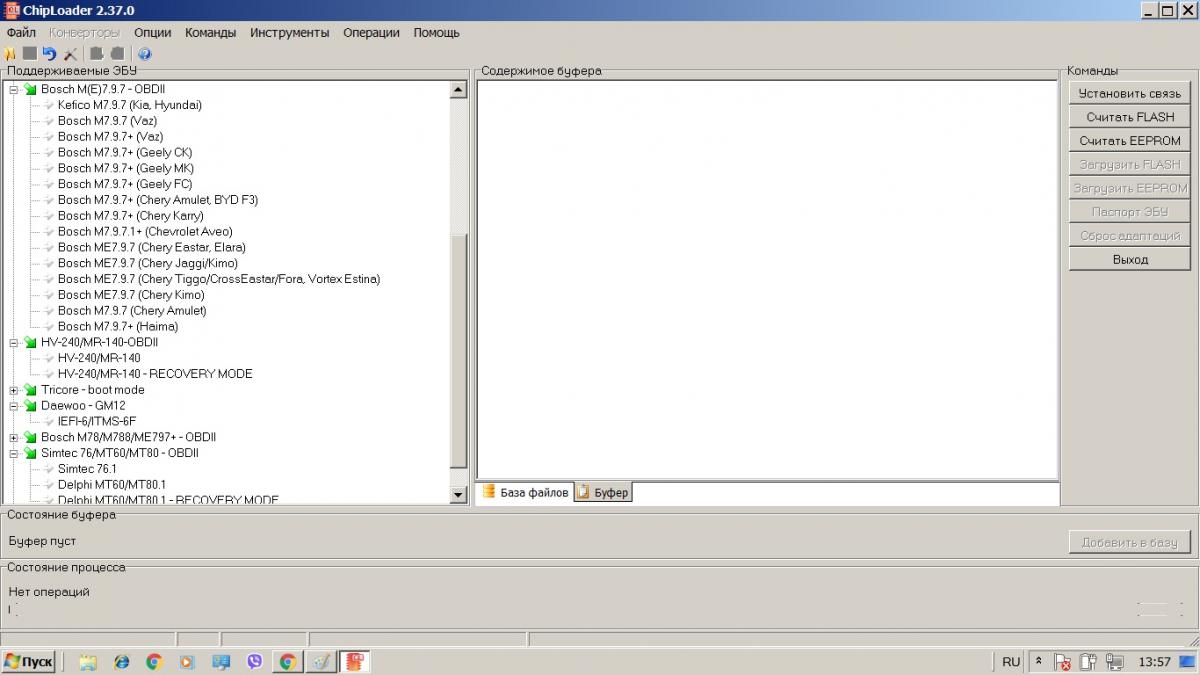The height and width of the screenshot is (675, 1200).
Task: Switch to the База файлов tab
Action: [526, 492]
